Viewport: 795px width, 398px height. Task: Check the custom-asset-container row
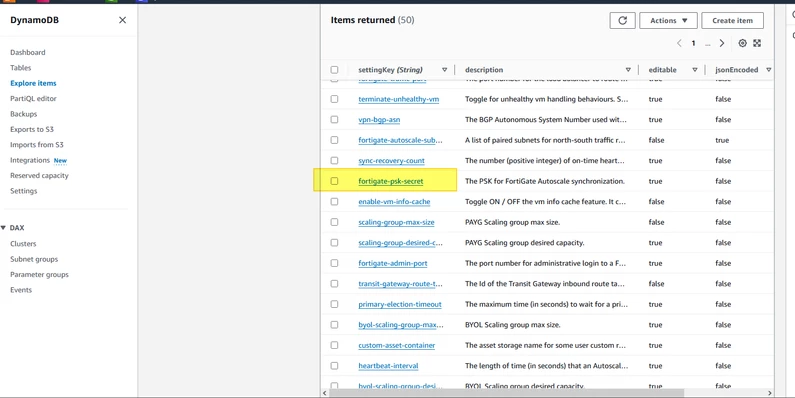[x=334, y=345]
